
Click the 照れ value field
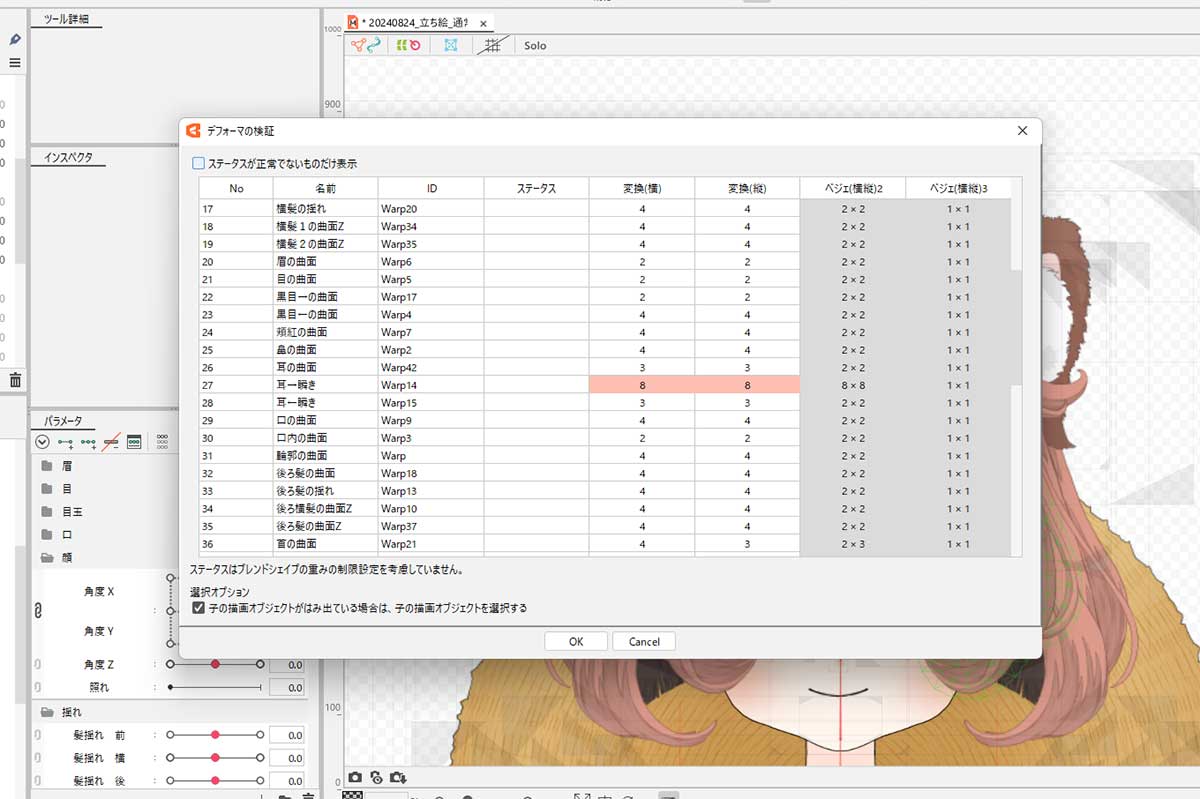[286, 687]
